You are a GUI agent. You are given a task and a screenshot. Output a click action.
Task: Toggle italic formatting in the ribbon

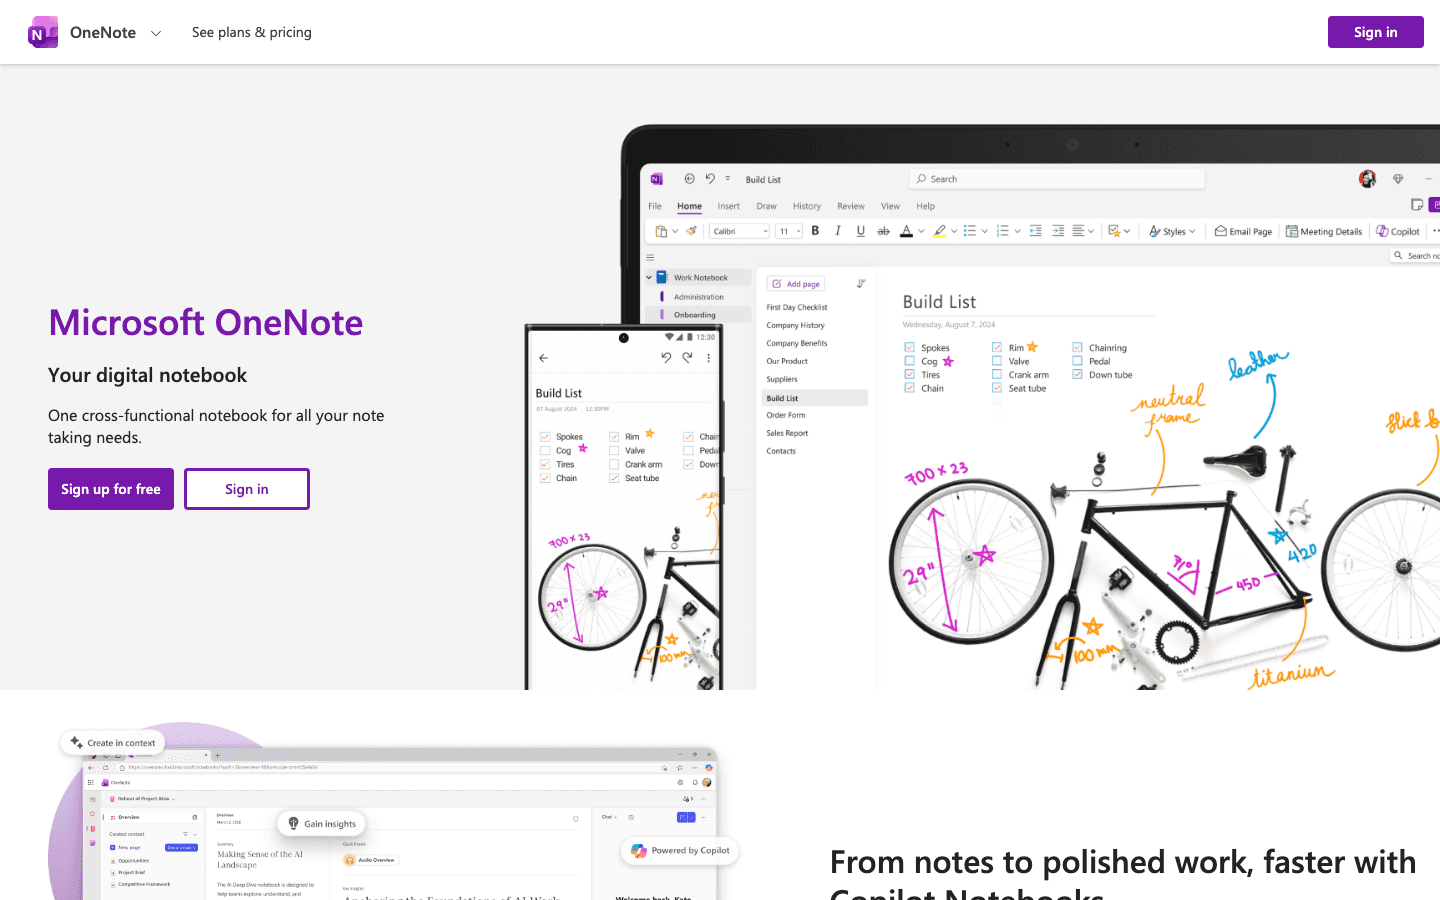tap(838, 231)
